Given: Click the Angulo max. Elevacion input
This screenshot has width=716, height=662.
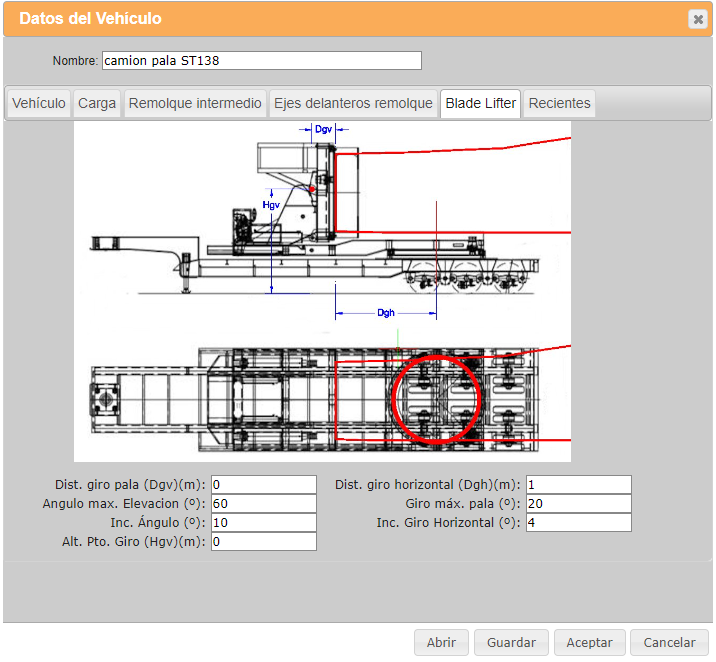Looking at the screenshot, I should click(263, 504).
